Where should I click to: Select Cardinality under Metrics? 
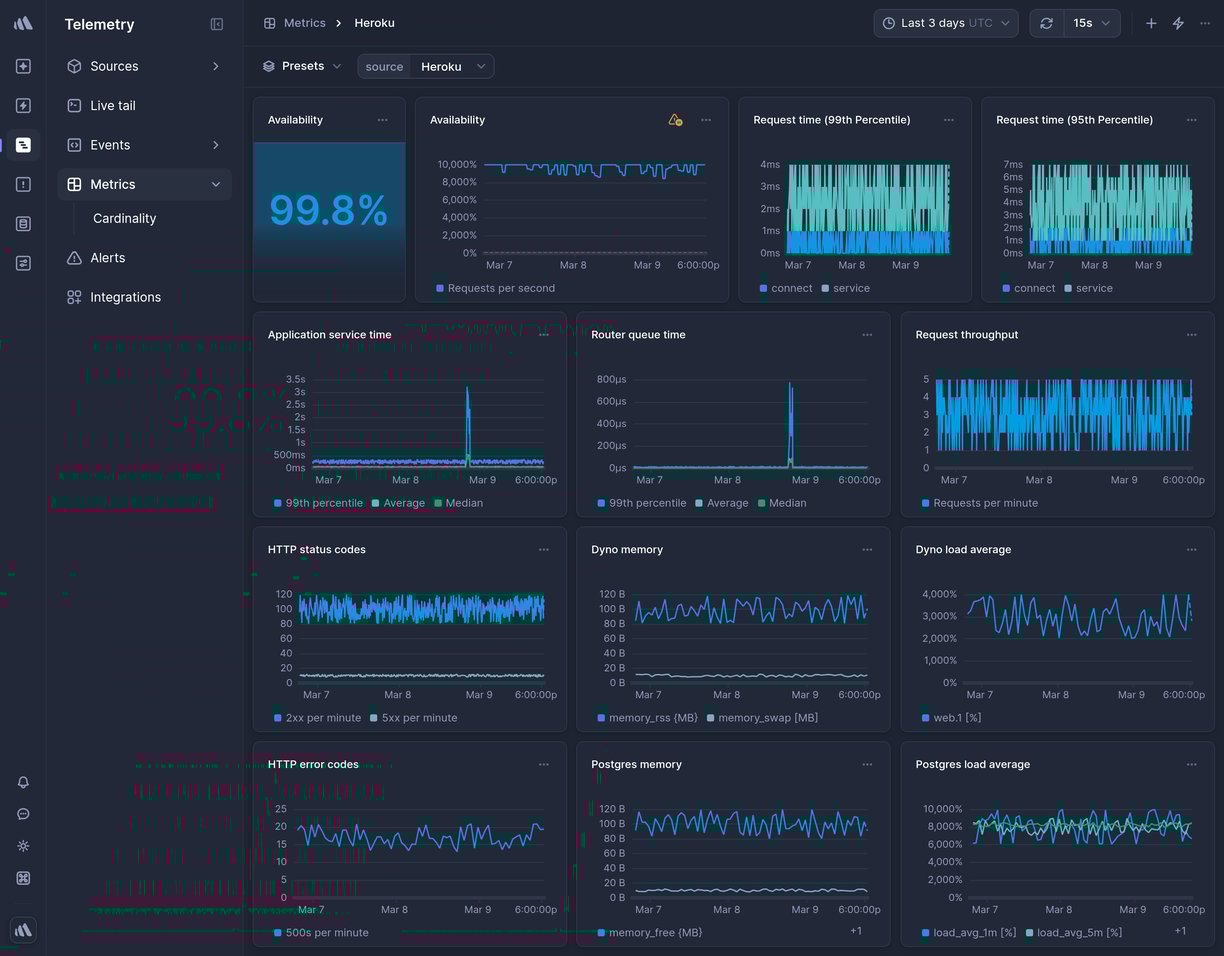point(124,218)
